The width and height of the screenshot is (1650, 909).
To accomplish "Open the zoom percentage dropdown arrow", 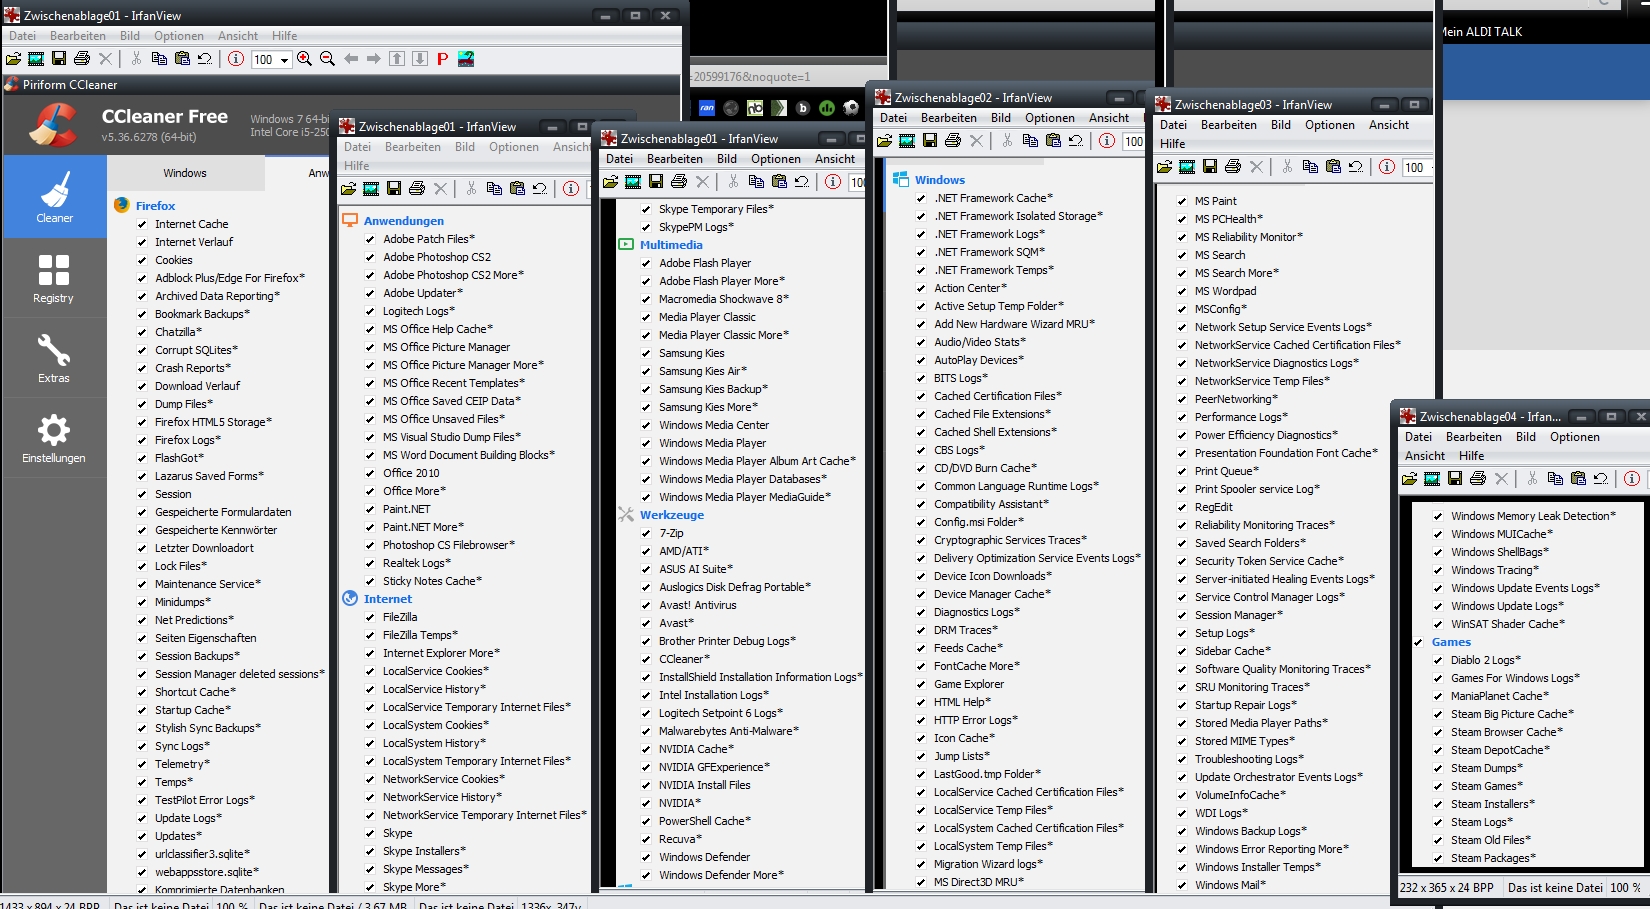I will [x=285, y=60].
